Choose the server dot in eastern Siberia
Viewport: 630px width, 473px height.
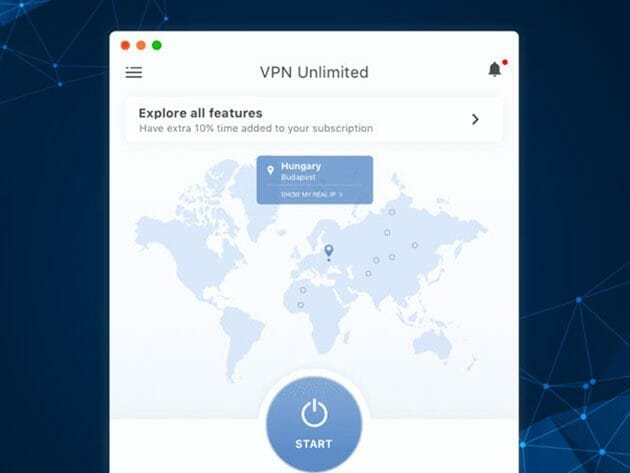[415, 245]
